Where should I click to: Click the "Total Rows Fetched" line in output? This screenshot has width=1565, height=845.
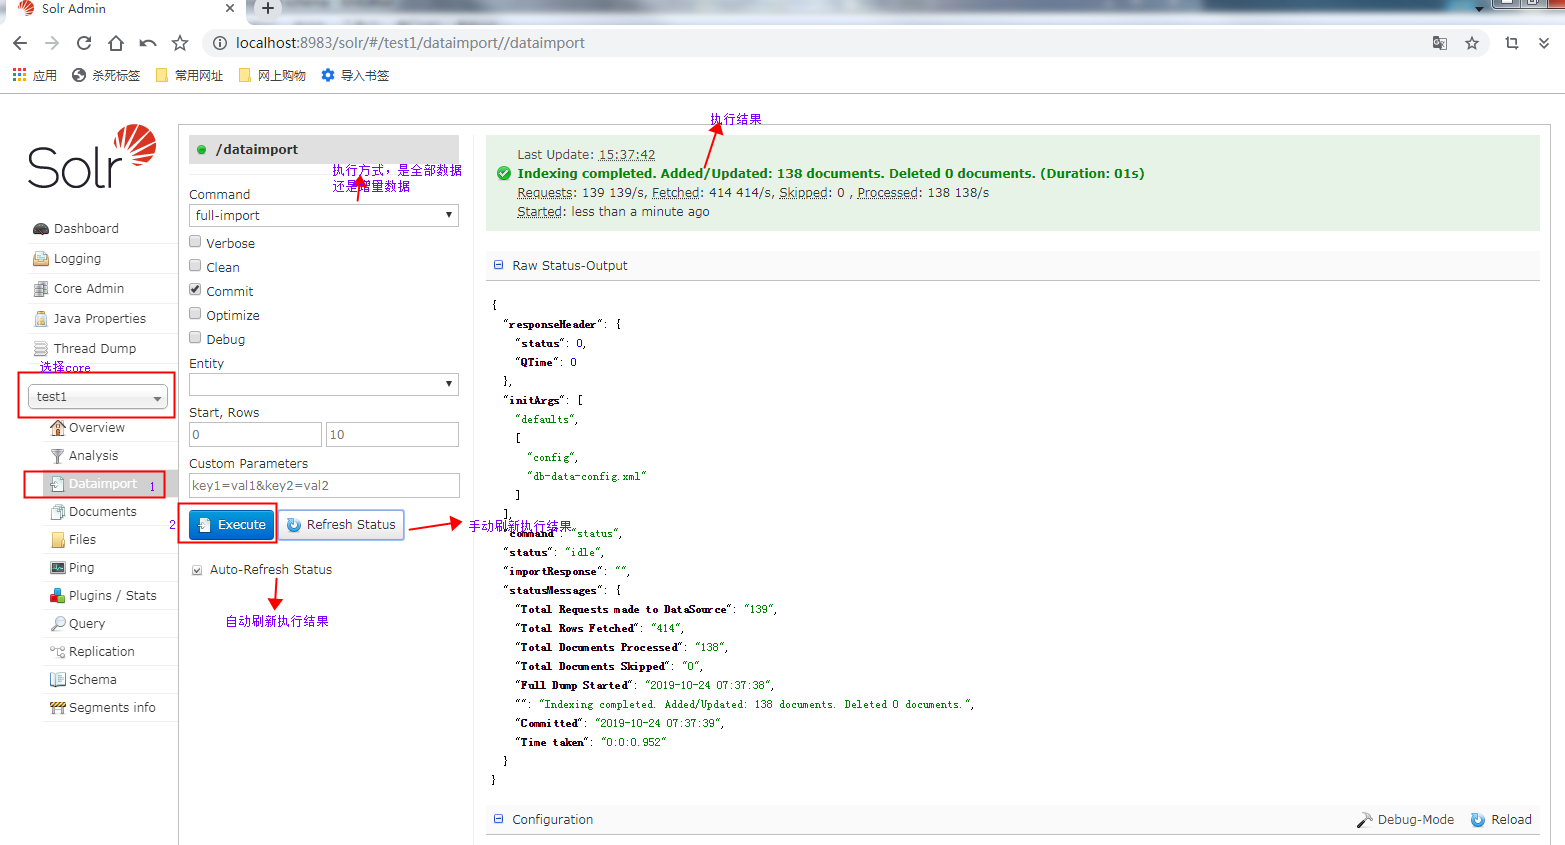click(600, 629)
